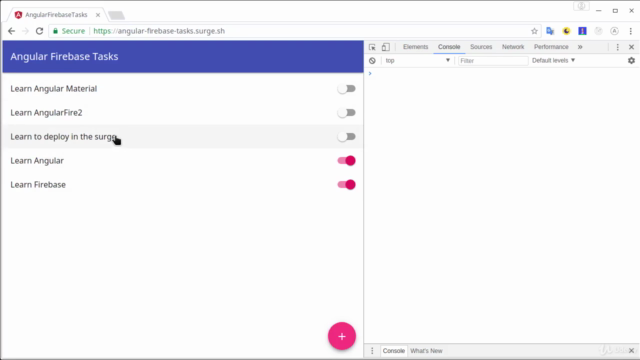Image resolution: width=640 pixels, height=360 pixels.
Task: Close the bottom DevTools drawer
Action: pyautogui.click(x=631, y=351)
